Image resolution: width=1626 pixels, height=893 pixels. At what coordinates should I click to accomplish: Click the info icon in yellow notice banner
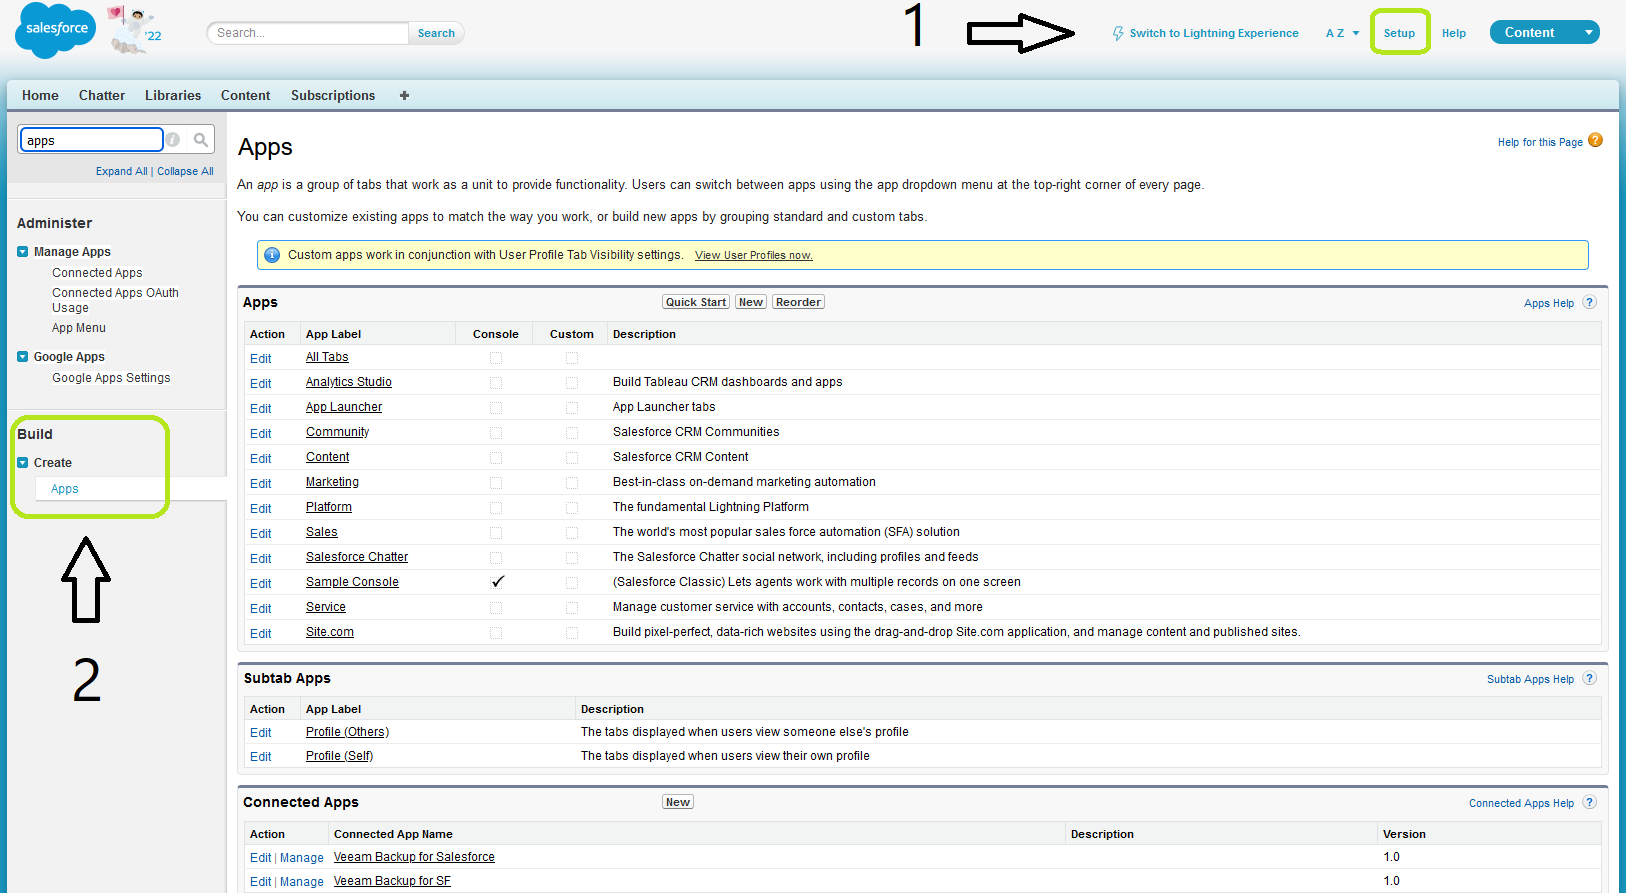tap(272, 255)
